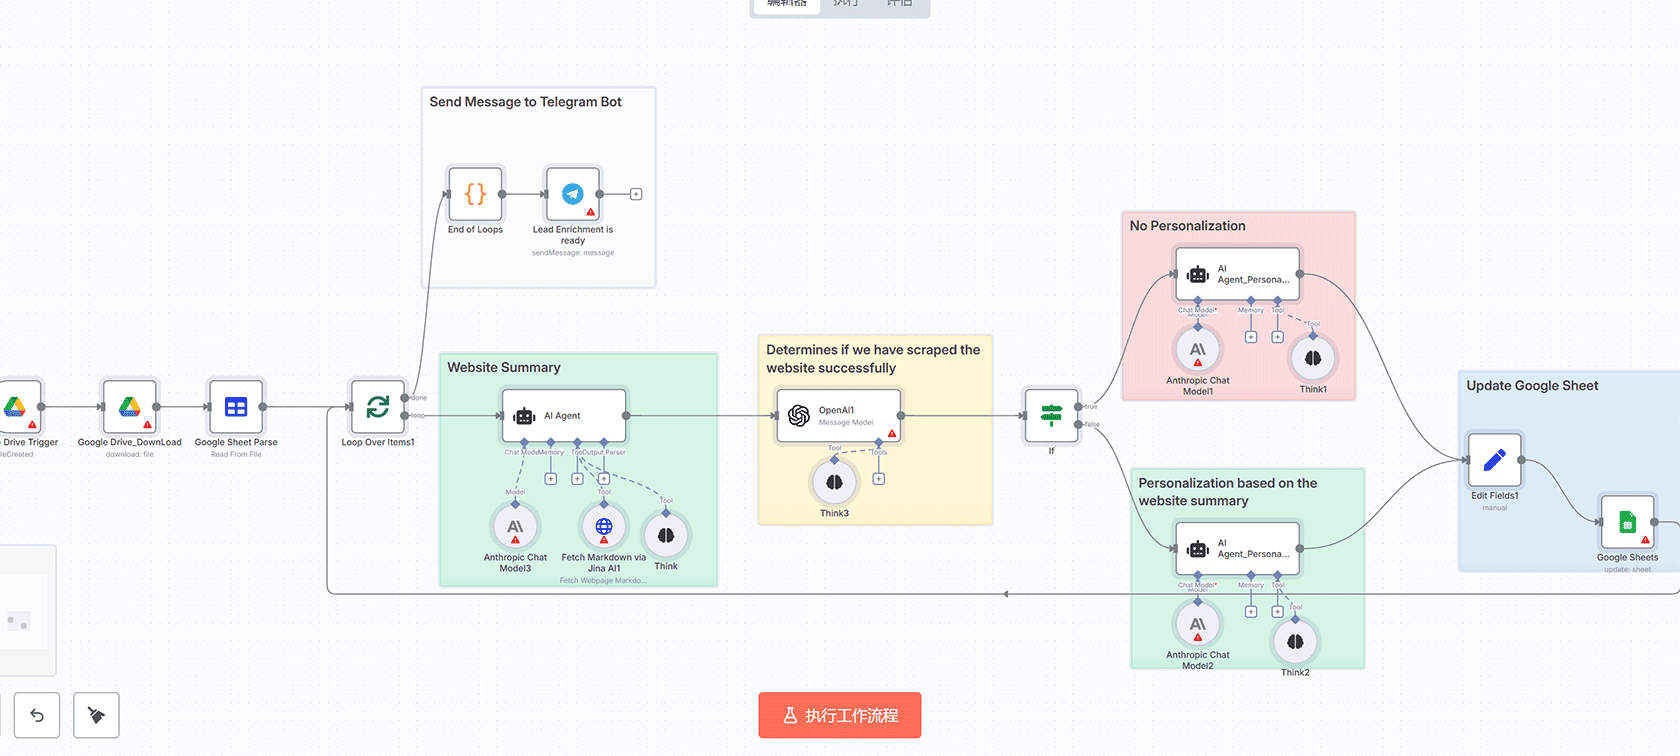Click the Think1 tool node
The width and height of the screenshot is (1680, 756).
tap(1313, 359)
